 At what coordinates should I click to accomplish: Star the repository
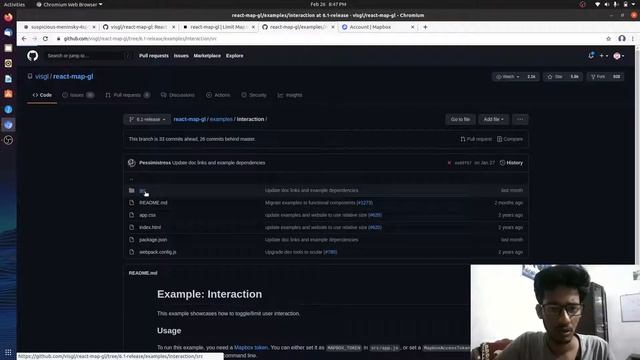click(555, 76)
